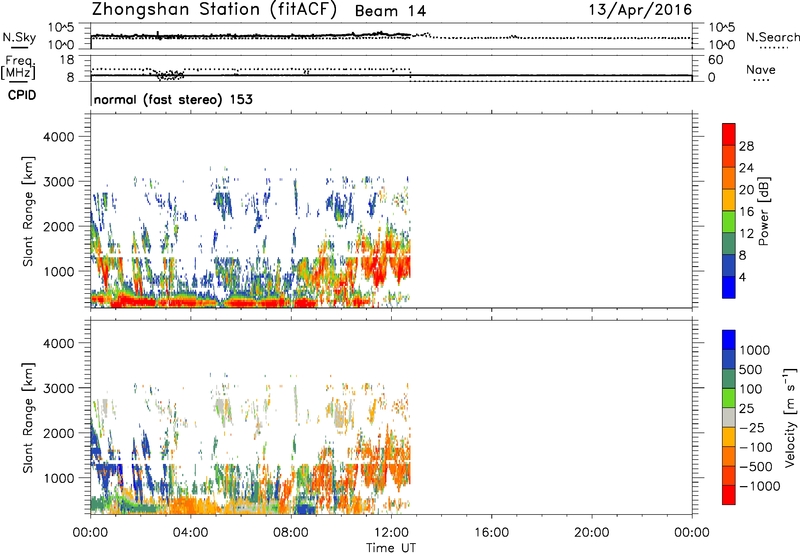Viewport: 800px width, 554px height.
Task: Click the power panel 'Slant Range [km]' label
Action: 28,211
